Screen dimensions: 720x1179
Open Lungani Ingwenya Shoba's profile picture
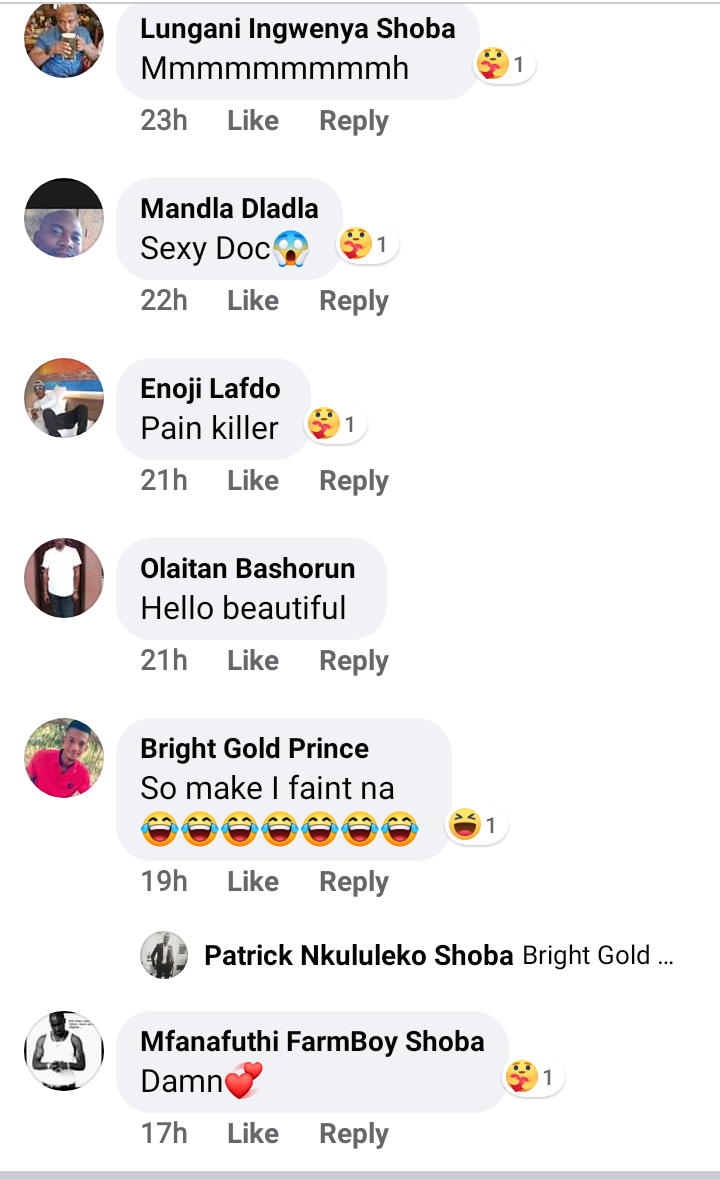(64, 40)
